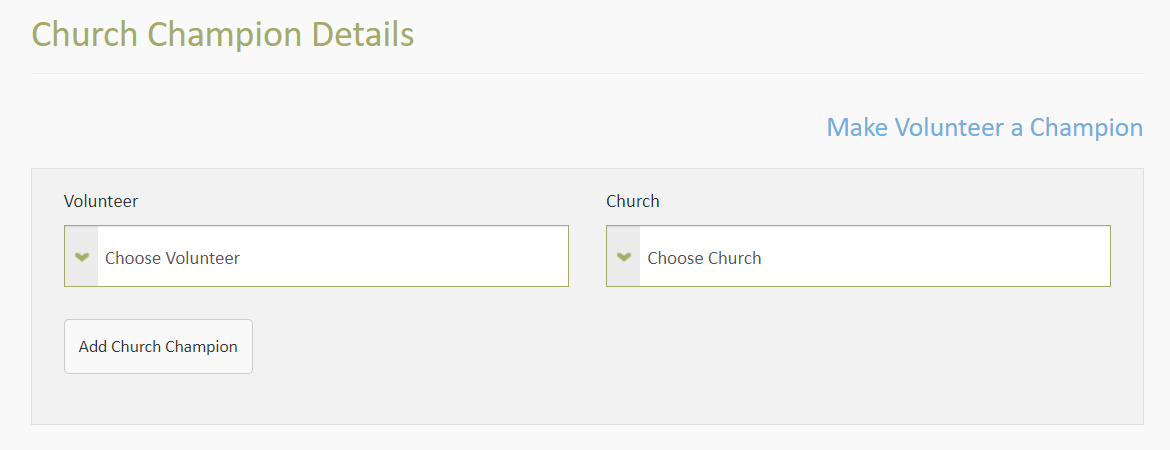
Task: Click the grey arrow box left of Choose Church
Action: tap(624, 257)
